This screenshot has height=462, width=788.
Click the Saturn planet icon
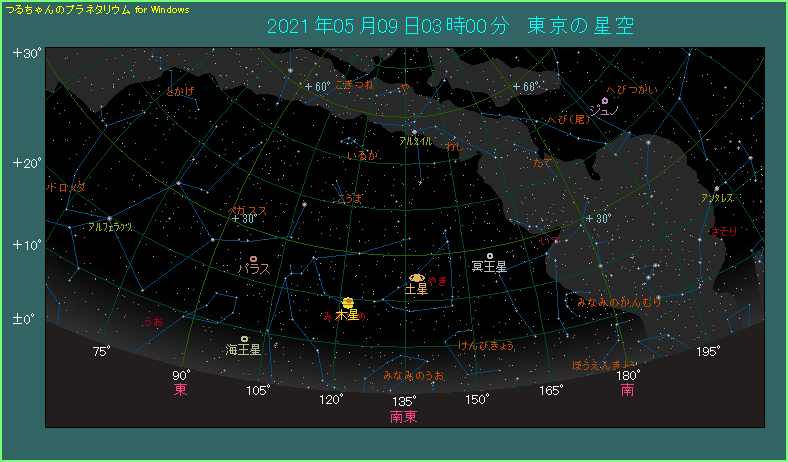point(417,277)
